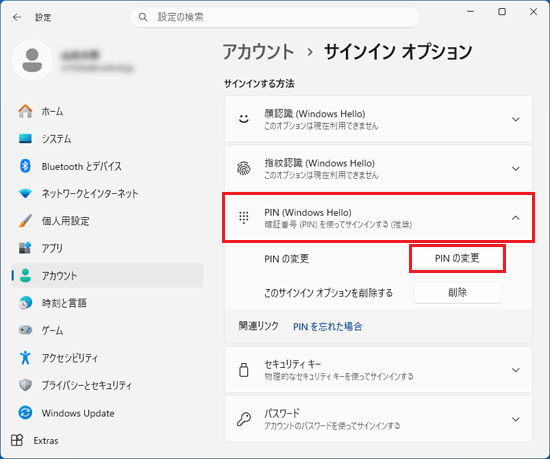550x459 pixels.
Task: Click the システム monitor icon
Action: click(25, 139)
